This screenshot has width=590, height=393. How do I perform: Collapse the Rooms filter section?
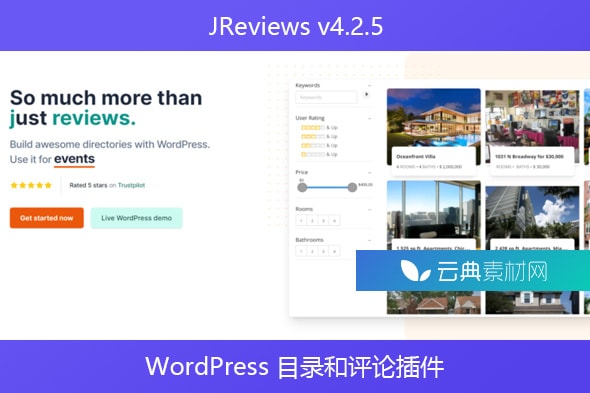(x=370, y=209)
